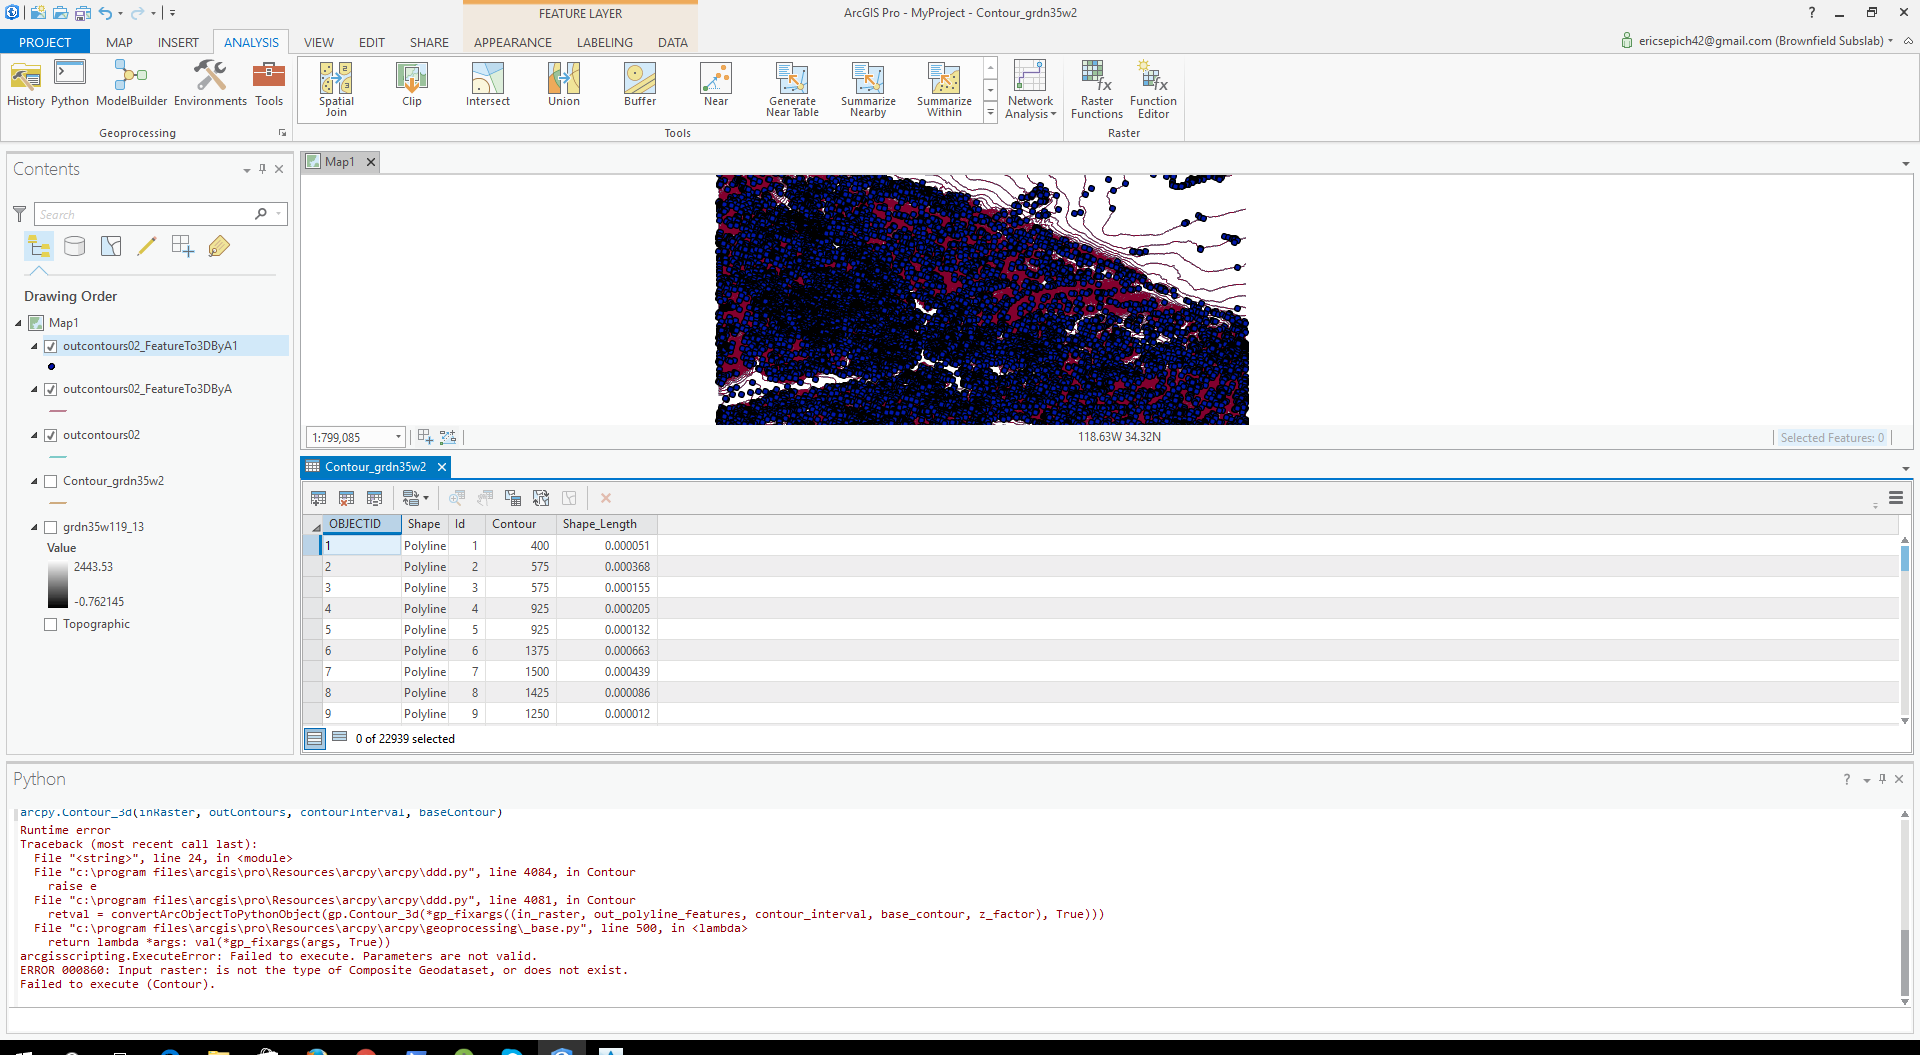The height and width of the screenshot is (1055, 1920).
Task: Click the Python window scrollbar
Action: 1904,907
